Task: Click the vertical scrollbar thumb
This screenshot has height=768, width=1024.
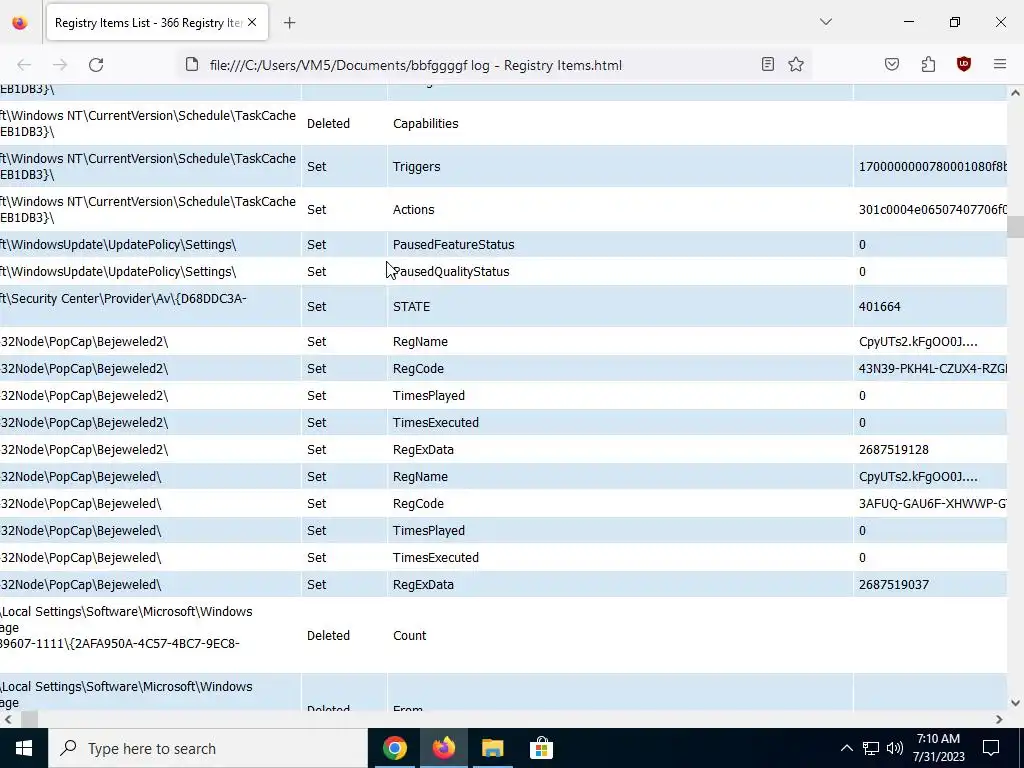Action: point(1015,227)
